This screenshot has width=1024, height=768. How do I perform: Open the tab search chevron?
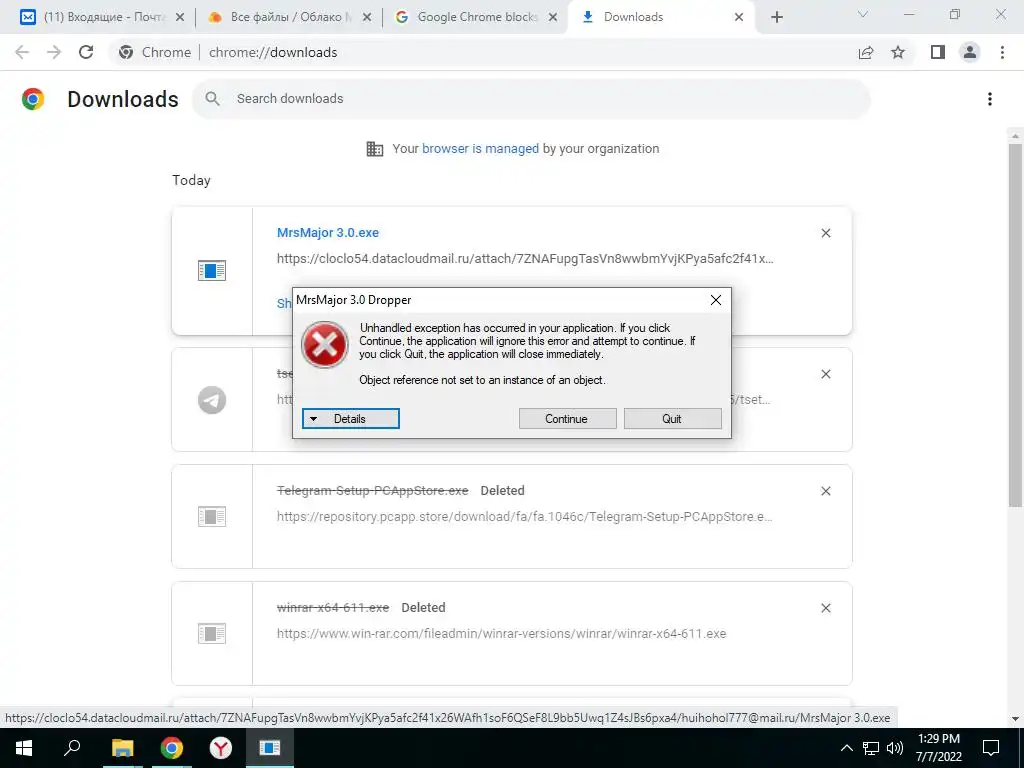pyautogui.click(x=863, y=14)
